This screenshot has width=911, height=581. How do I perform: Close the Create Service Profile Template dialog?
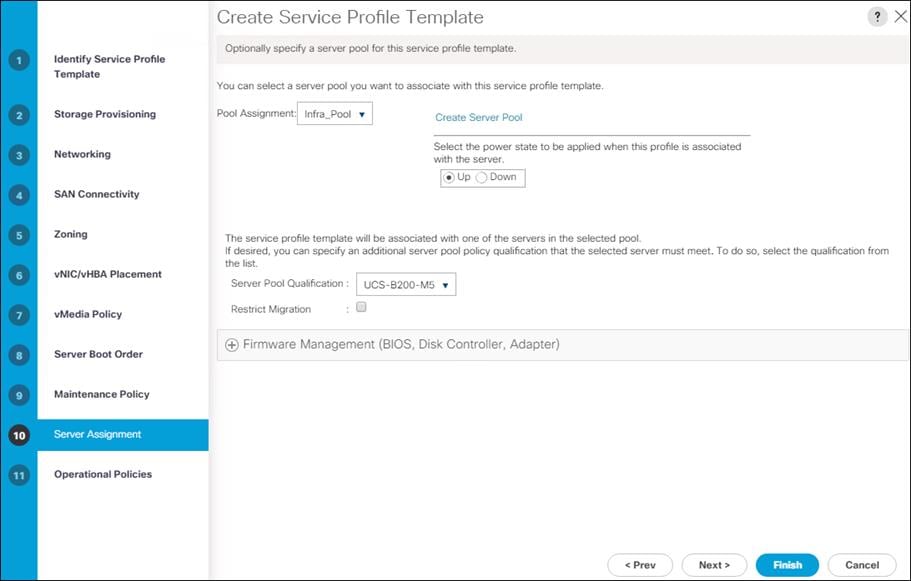point(899,18)
